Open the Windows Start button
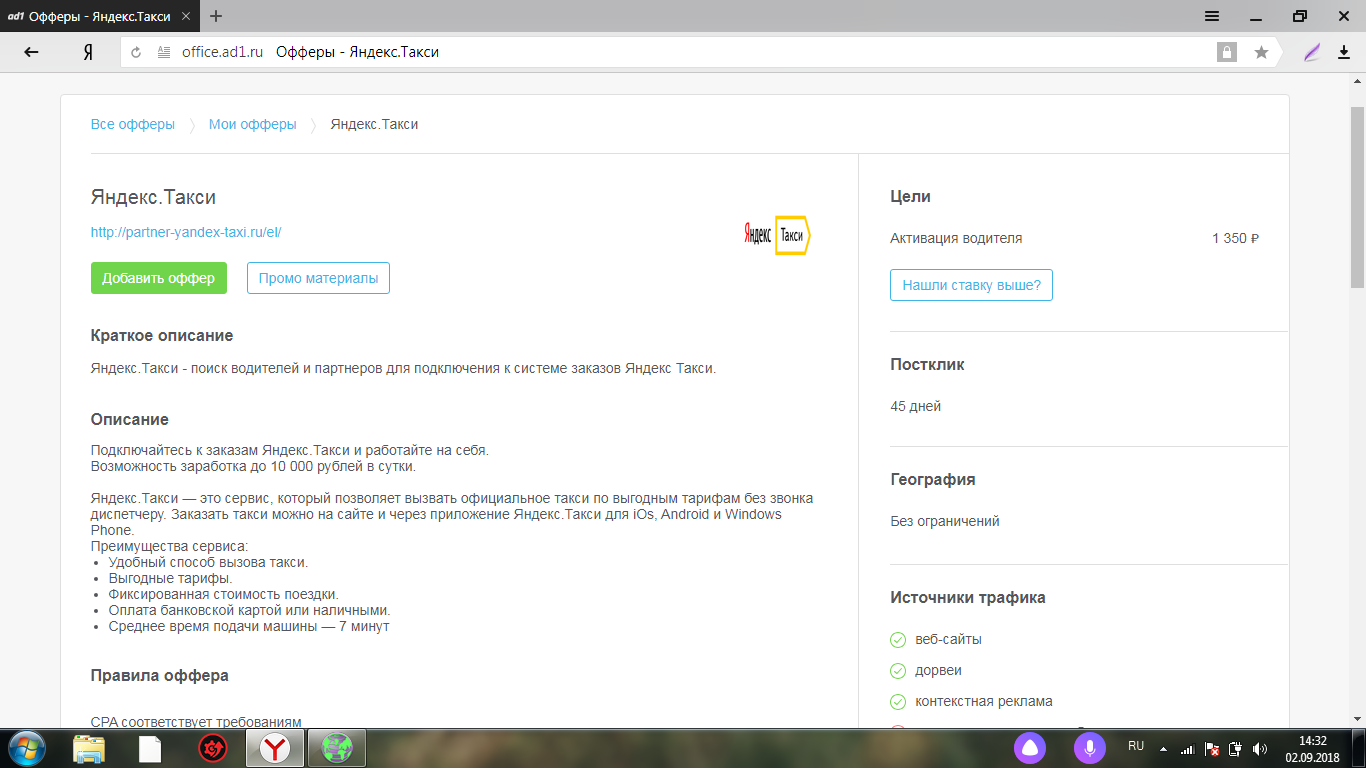The image size is (1366, 768). tap(26, 748)
